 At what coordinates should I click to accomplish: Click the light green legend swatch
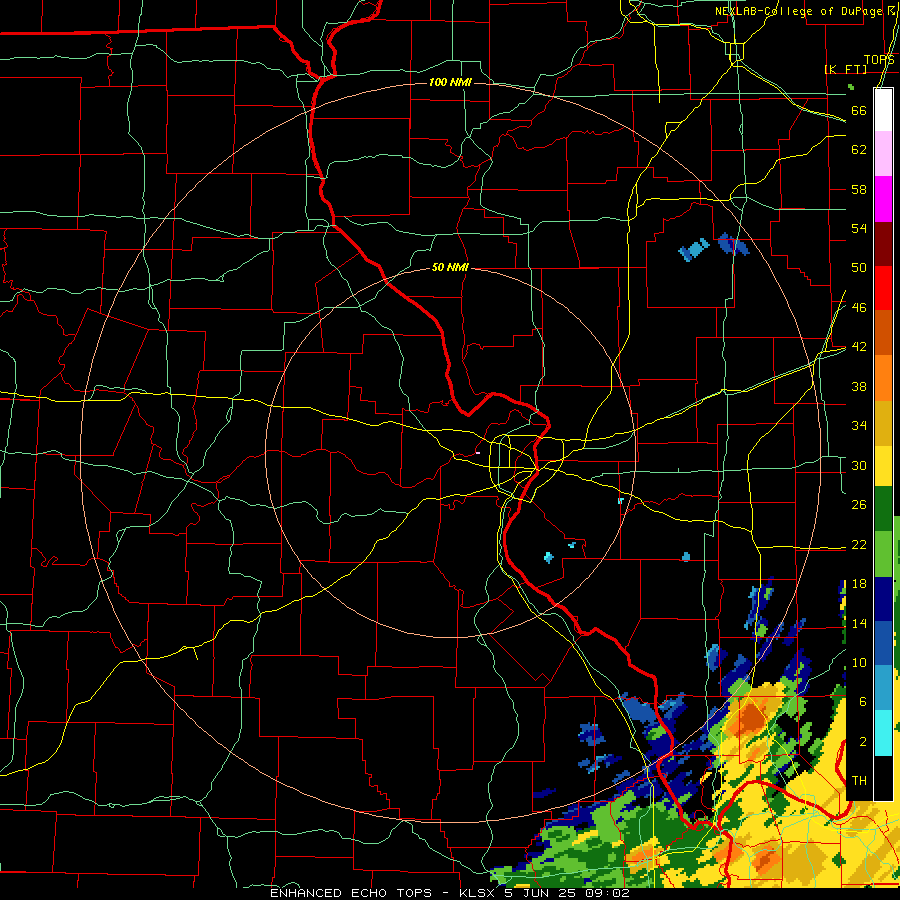(x=883, y=554)
